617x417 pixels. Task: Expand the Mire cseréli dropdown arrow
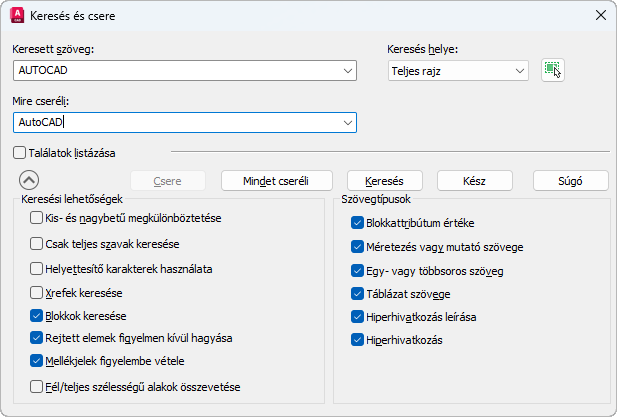click(347, 122)
